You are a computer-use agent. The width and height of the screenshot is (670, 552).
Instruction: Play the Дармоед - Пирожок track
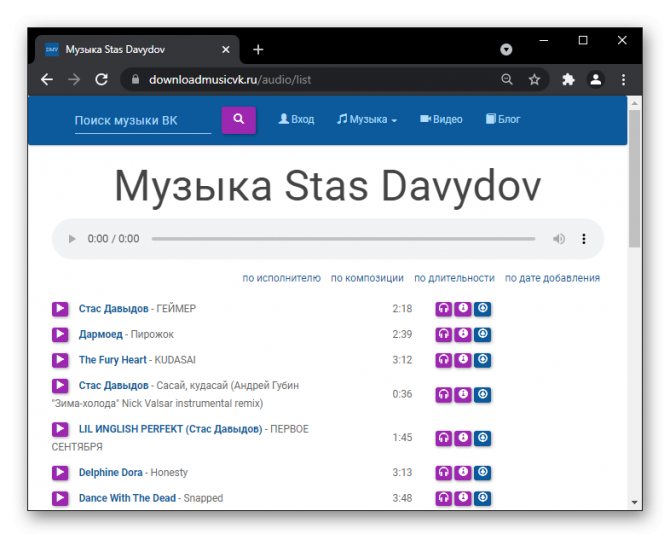tap(60, 334)
